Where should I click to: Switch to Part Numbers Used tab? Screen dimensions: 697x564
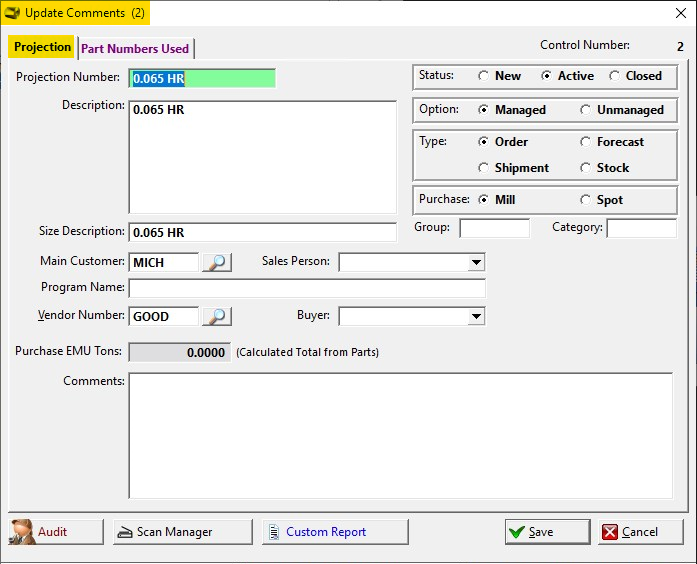click(x=135, y=48)
